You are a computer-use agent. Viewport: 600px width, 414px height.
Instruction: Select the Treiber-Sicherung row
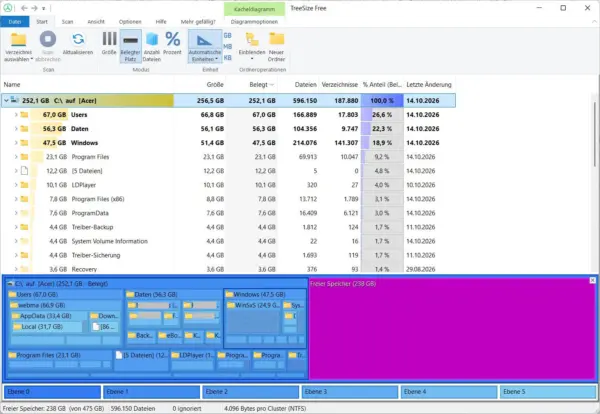tap(228, 255)
